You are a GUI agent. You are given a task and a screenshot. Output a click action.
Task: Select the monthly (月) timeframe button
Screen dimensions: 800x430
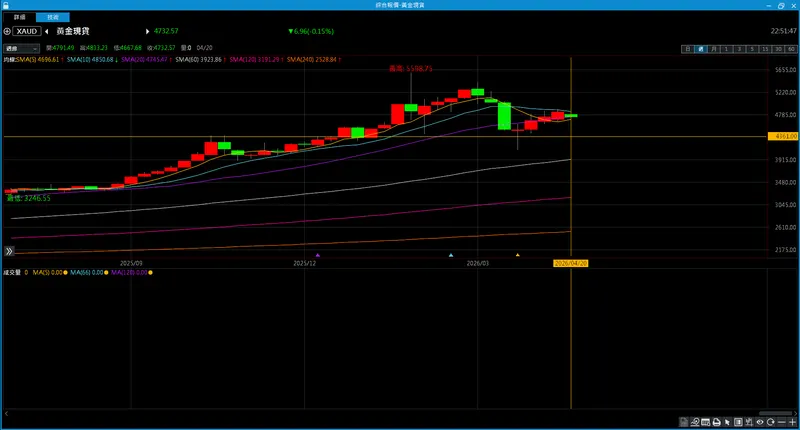[714, 49]
